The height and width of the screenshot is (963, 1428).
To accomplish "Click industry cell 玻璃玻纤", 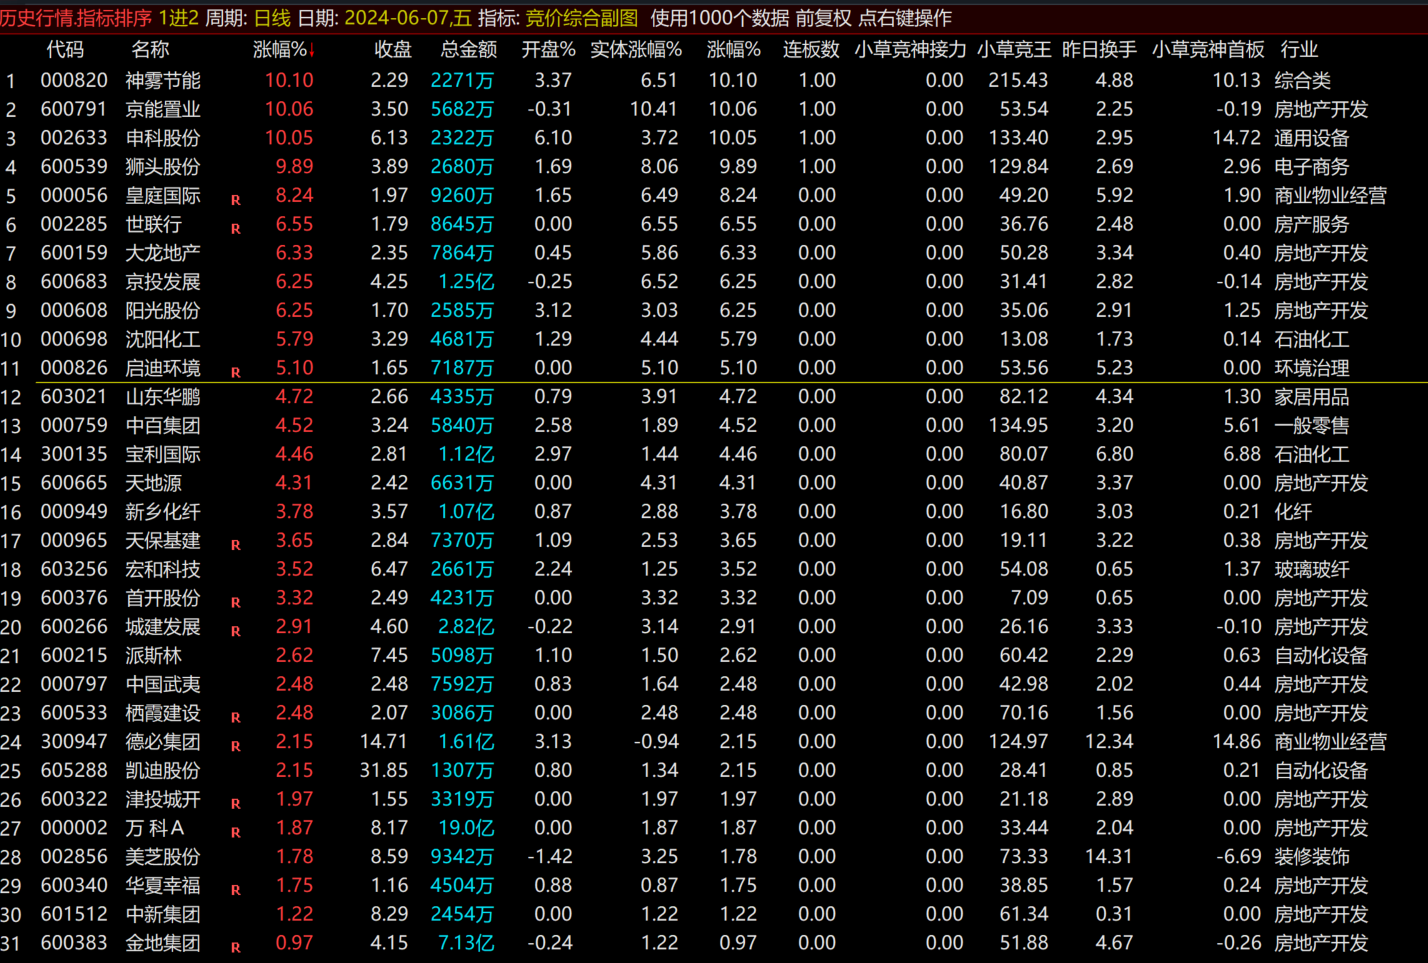I will point(1311,570).
